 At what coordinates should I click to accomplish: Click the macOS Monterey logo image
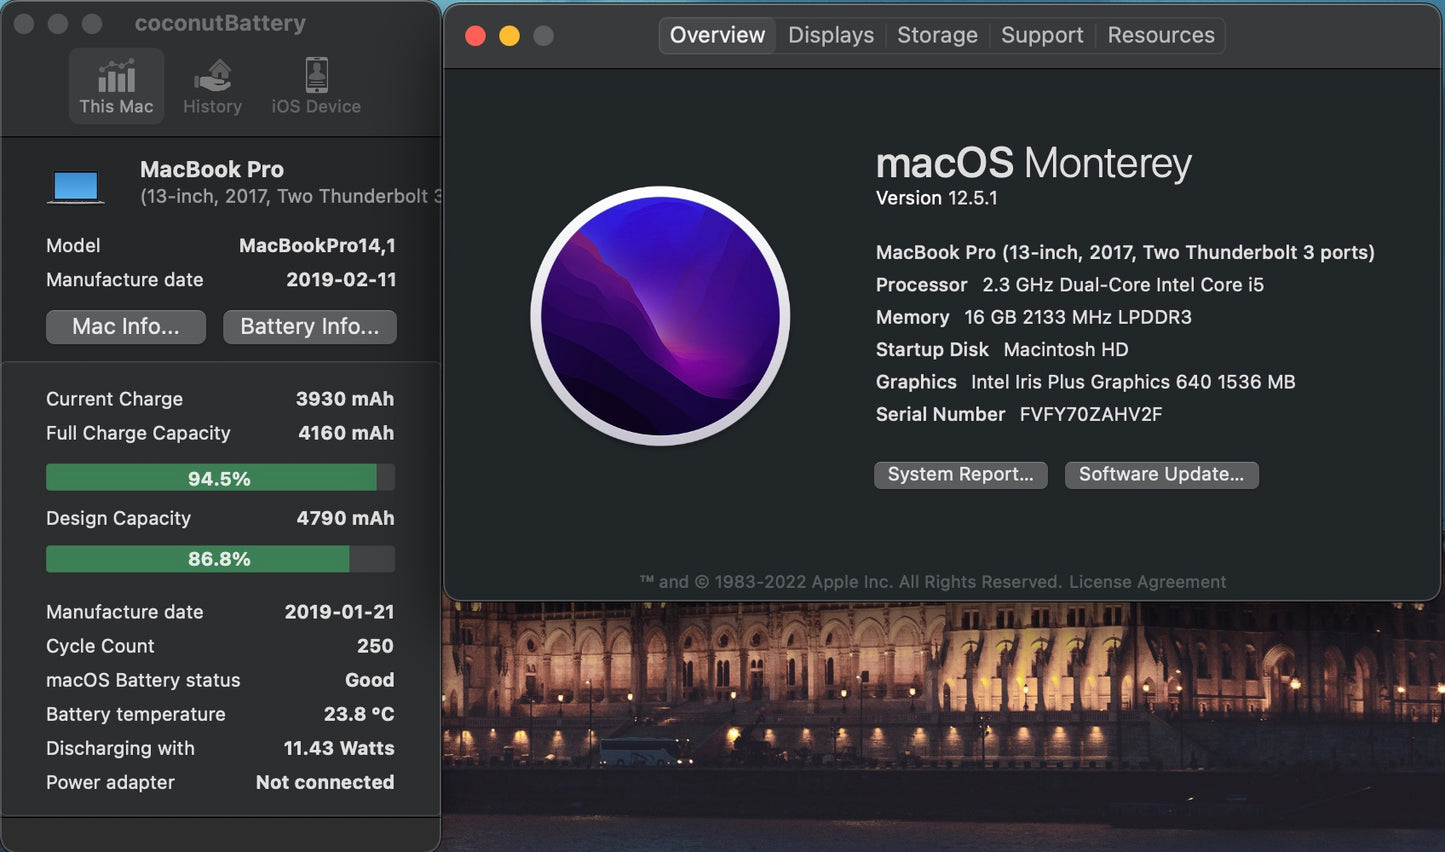[660, 316]
